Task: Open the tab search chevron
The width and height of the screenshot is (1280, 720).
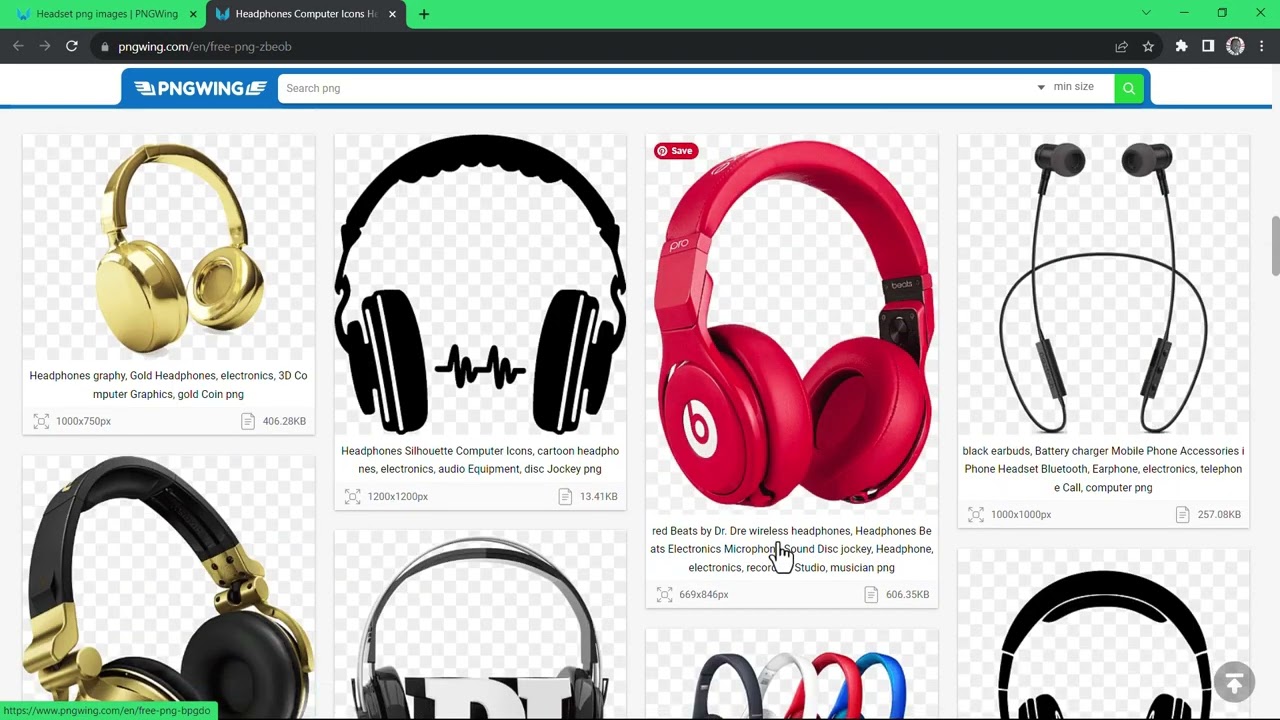Action: click(x=1146, y=13)
